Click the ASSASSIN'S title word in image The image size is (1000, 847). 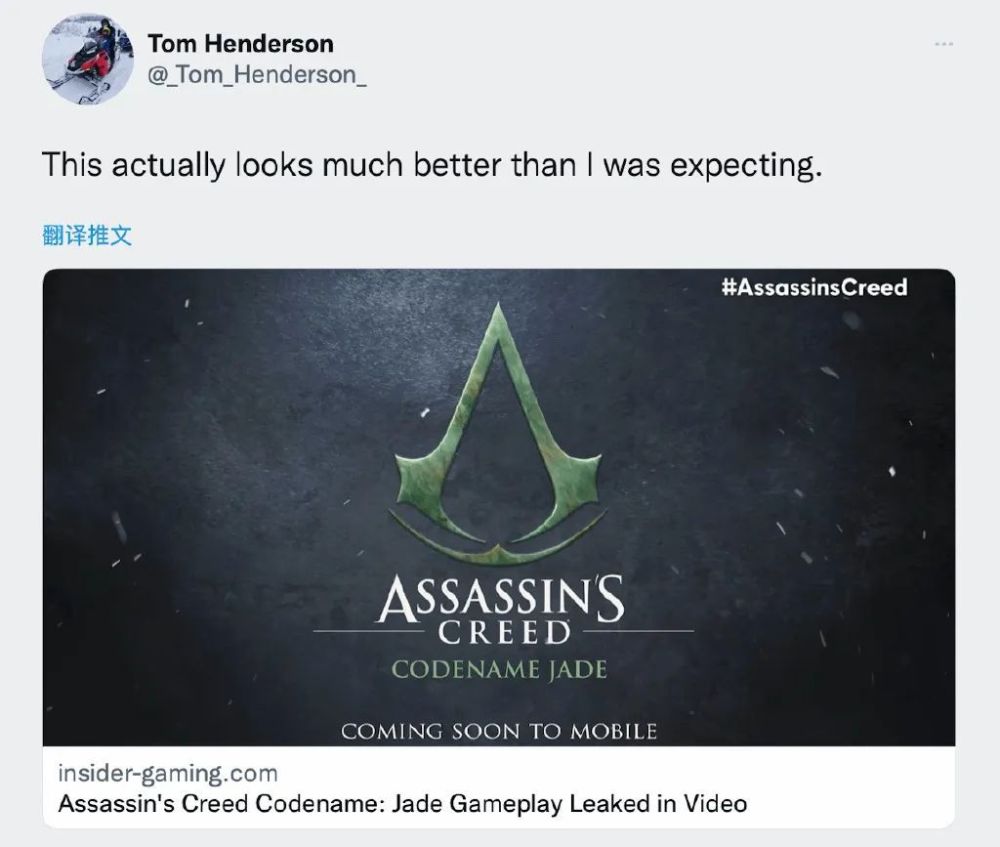tap(501, 598)
